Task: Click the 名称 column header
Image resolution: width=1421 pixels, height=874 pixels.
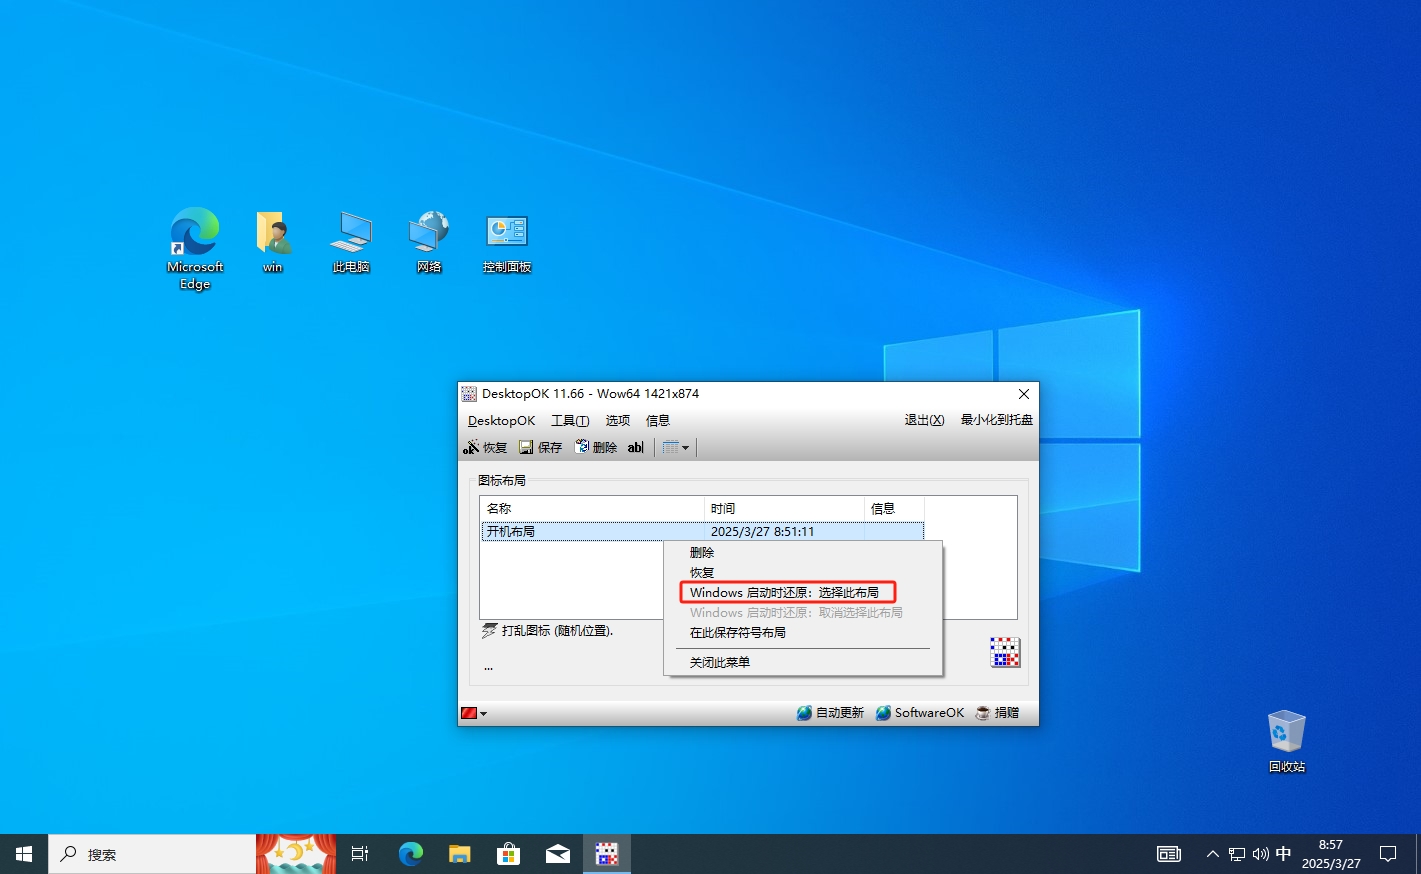Action: point(590,509)
